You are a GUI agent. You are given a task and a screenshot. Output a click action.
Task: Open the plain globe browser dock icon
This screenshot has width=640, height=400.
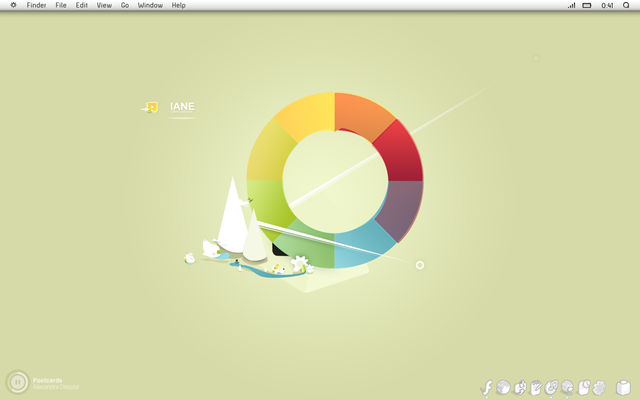click(503, 387)
